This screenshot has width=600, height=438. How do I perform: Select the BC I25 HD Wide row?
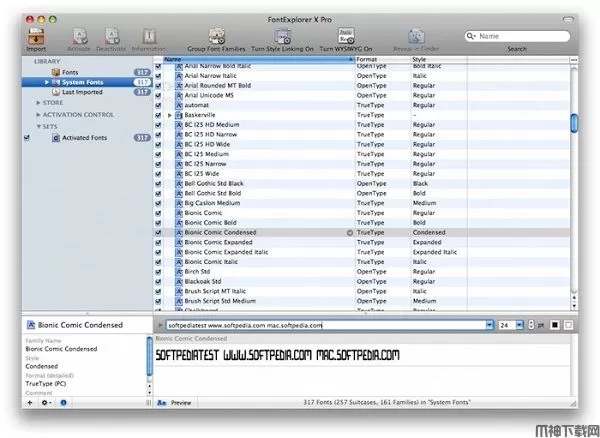(x=362, y=144)
